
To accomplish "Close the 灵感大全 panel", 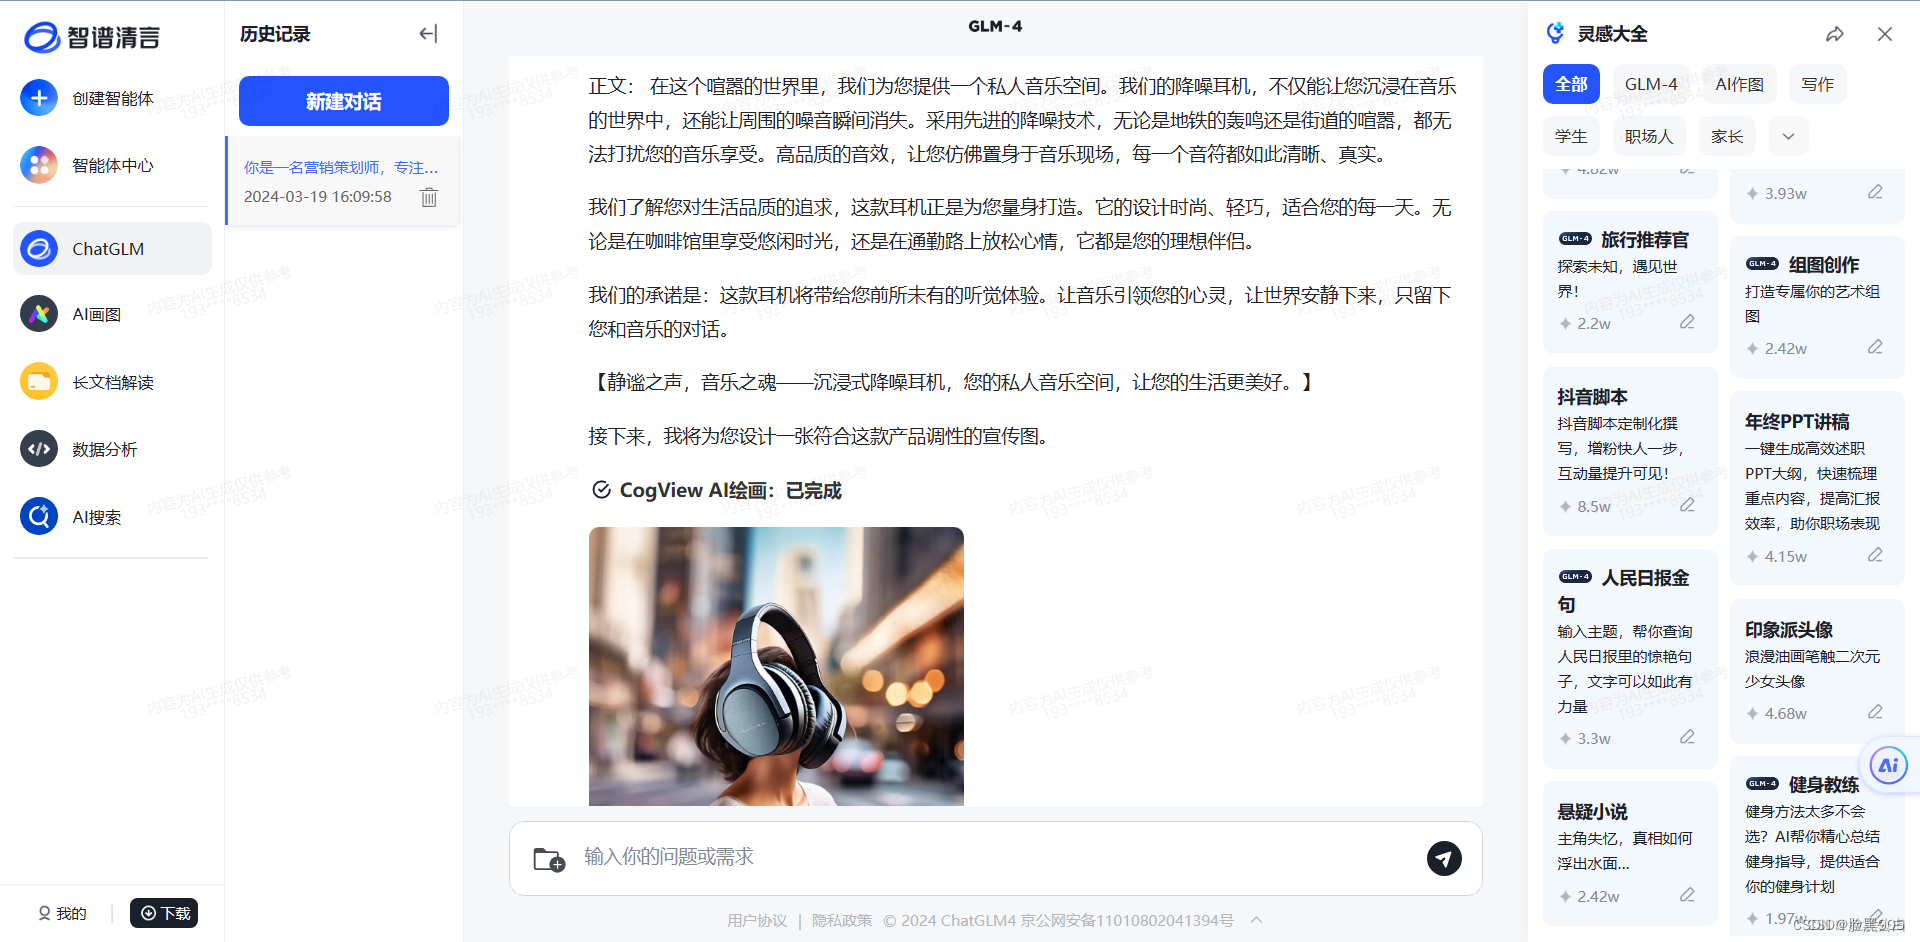I will coord(1885,34).
